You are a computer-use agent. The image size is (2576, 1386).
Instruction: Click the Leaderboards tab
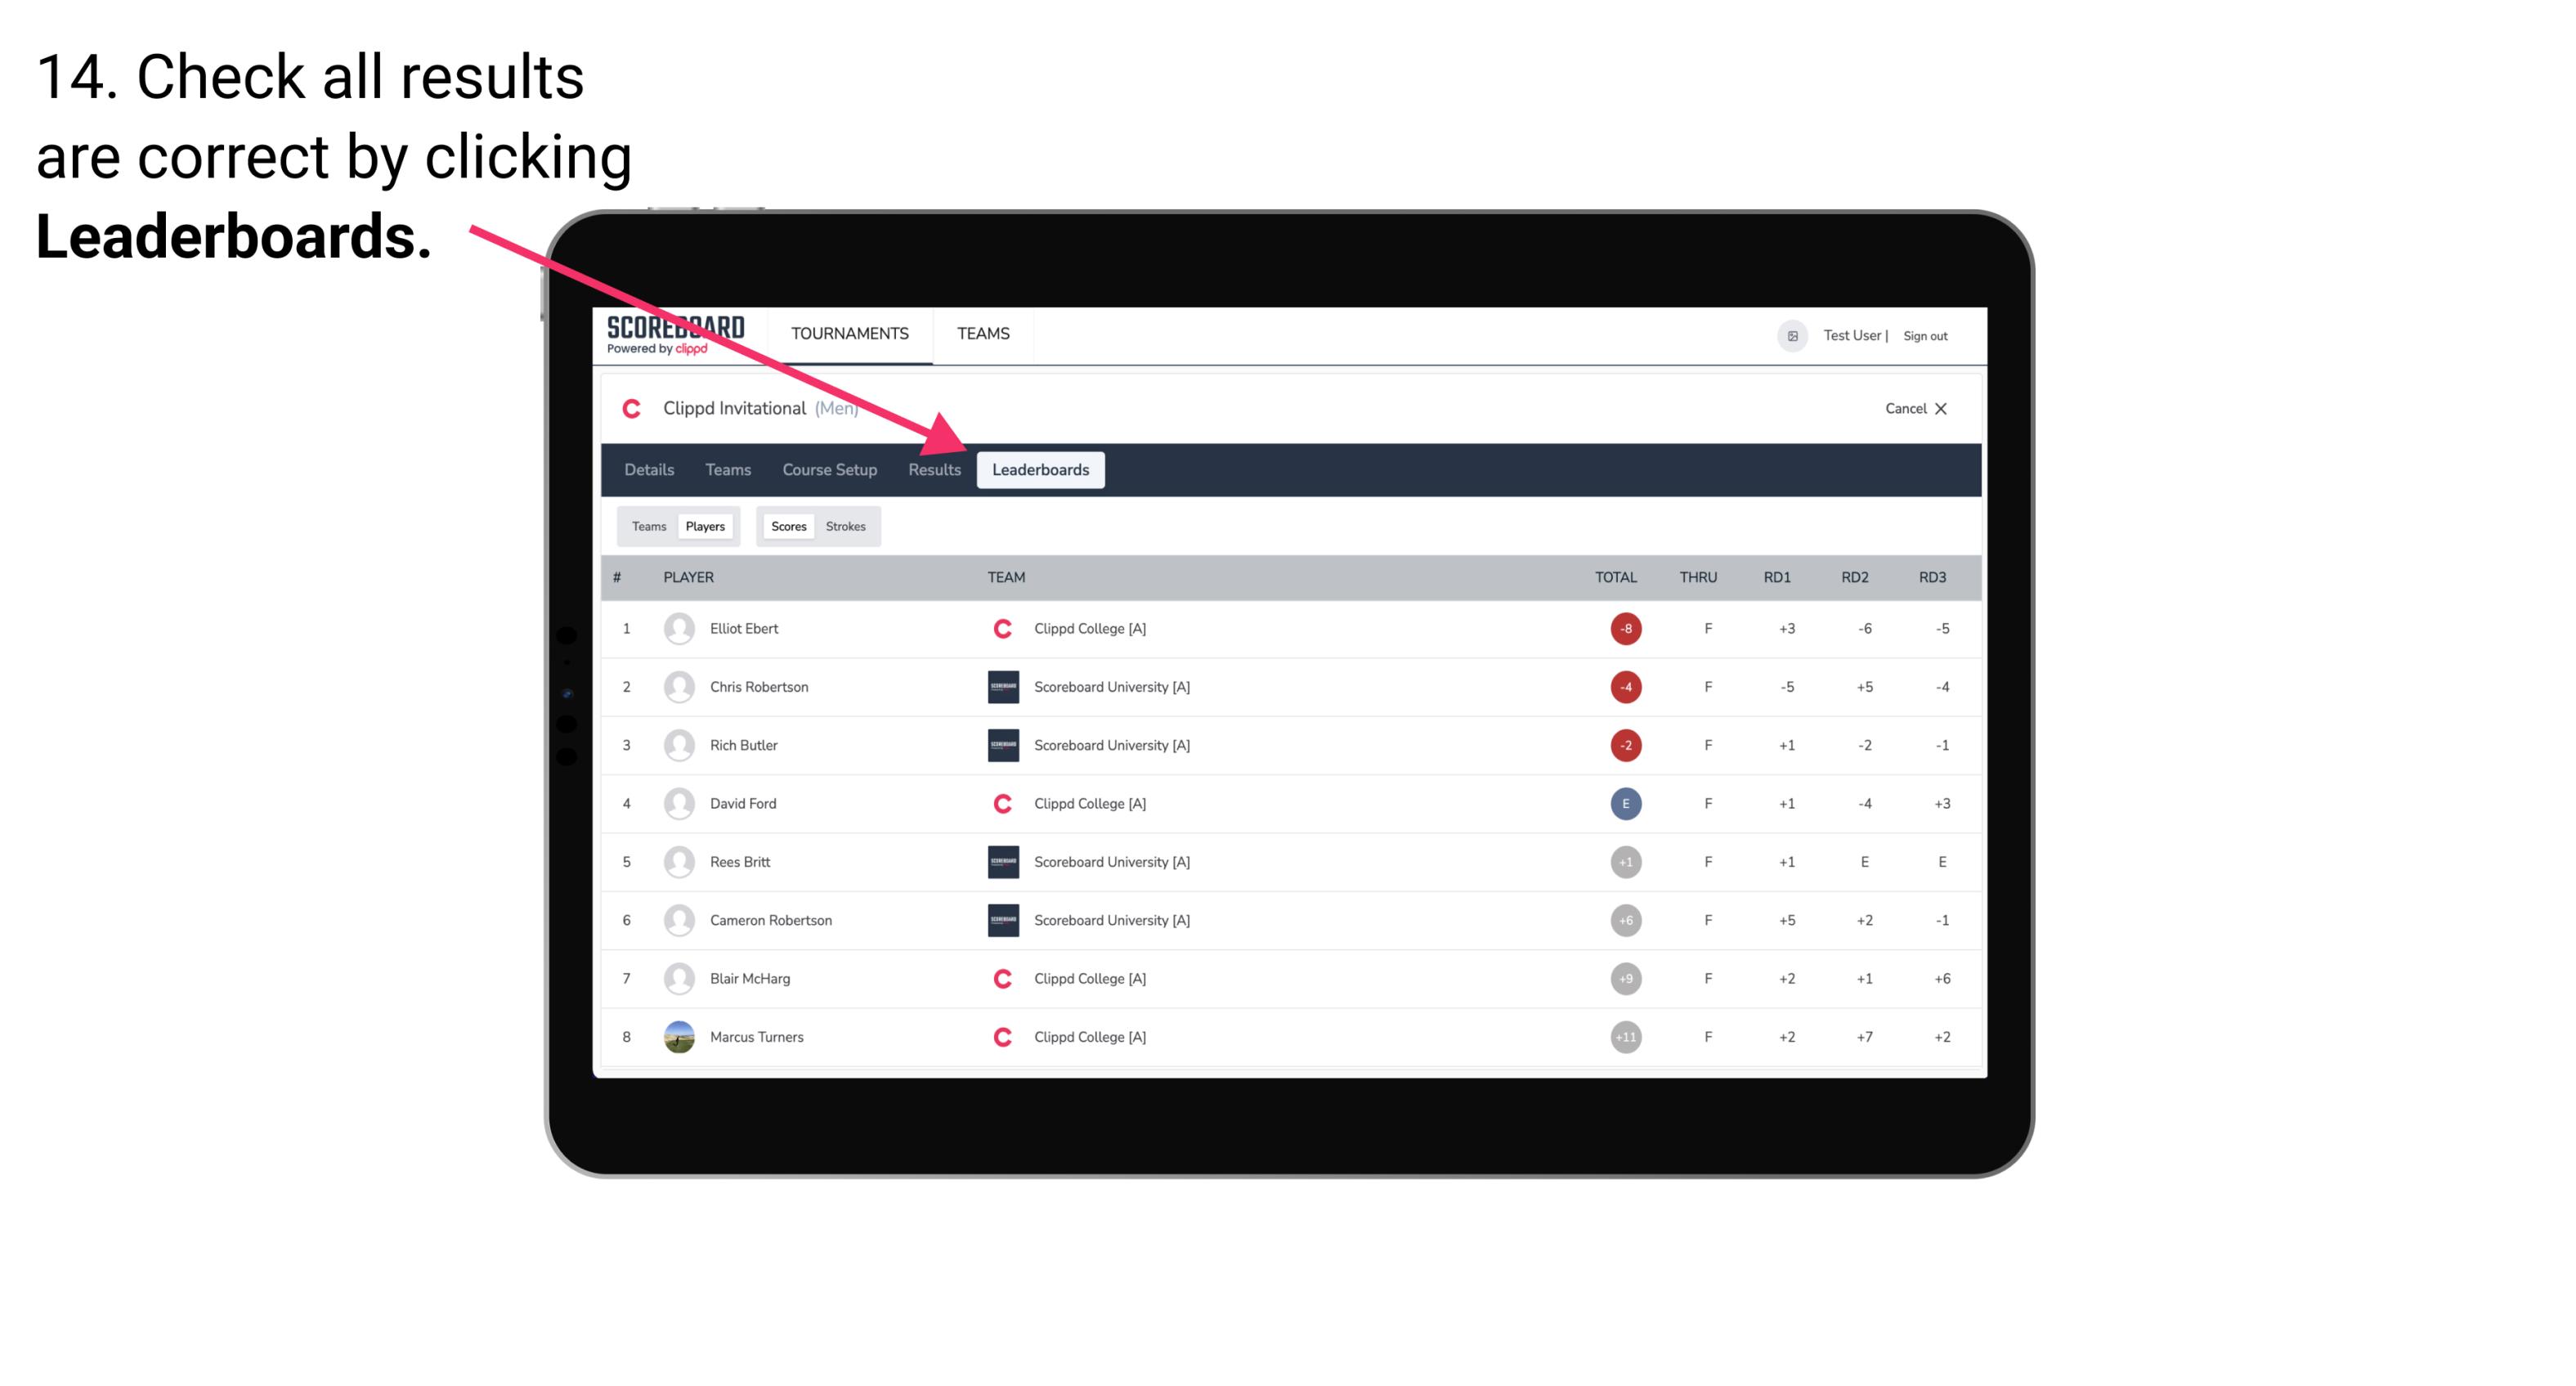1042,471
